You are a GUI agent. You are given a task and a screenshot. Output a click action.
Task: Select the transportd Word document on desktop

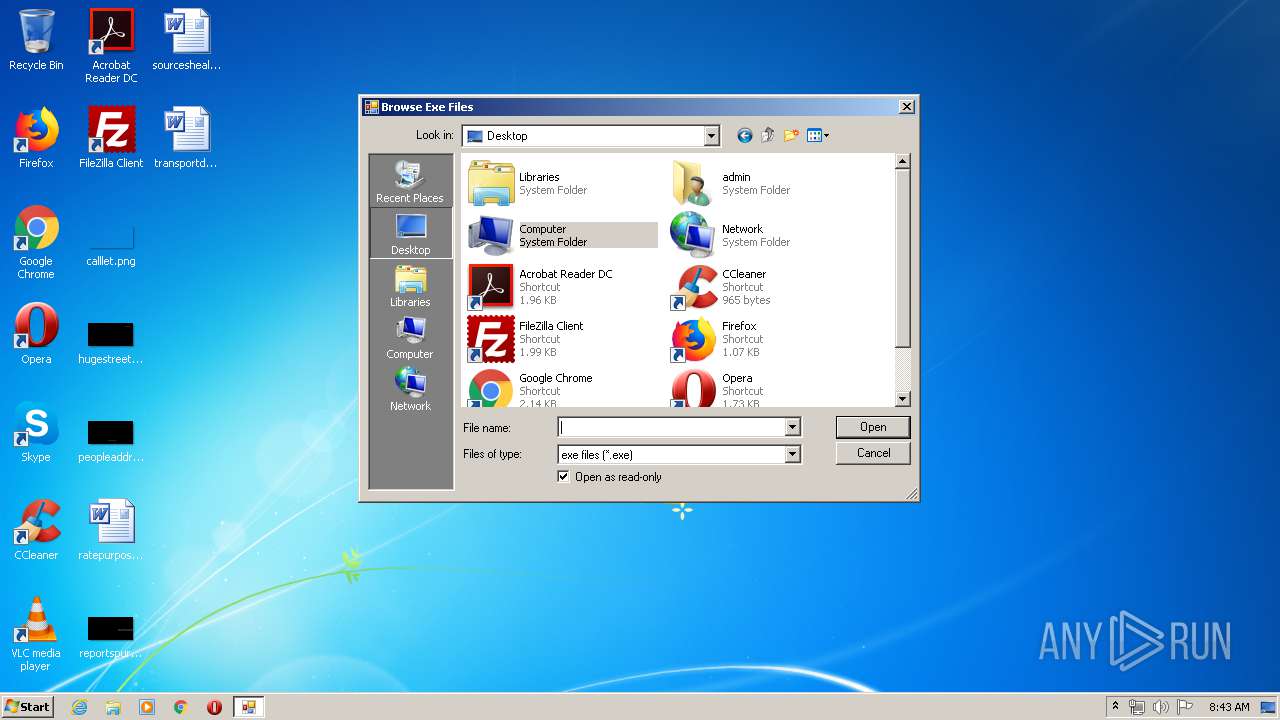click(x=186, y=138)
